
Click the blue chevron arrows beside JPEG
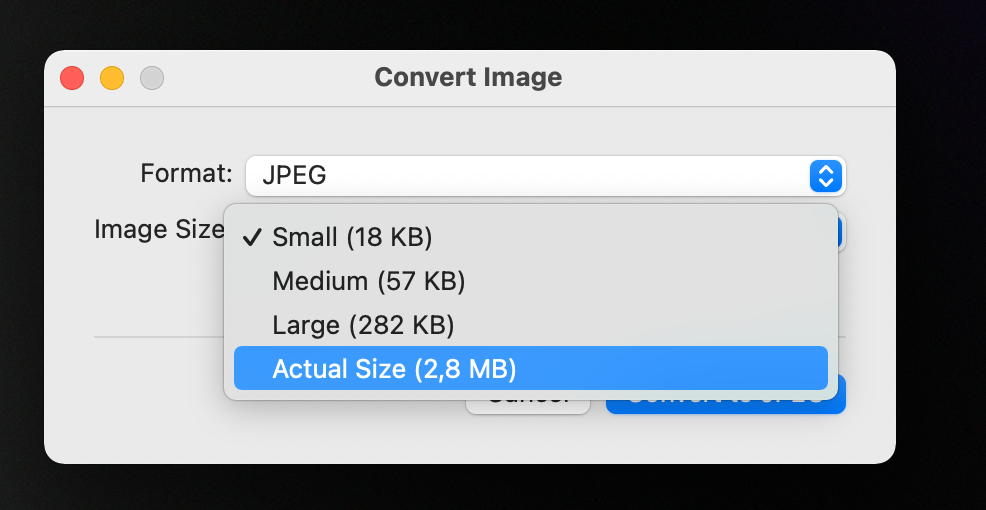point(826,175)
